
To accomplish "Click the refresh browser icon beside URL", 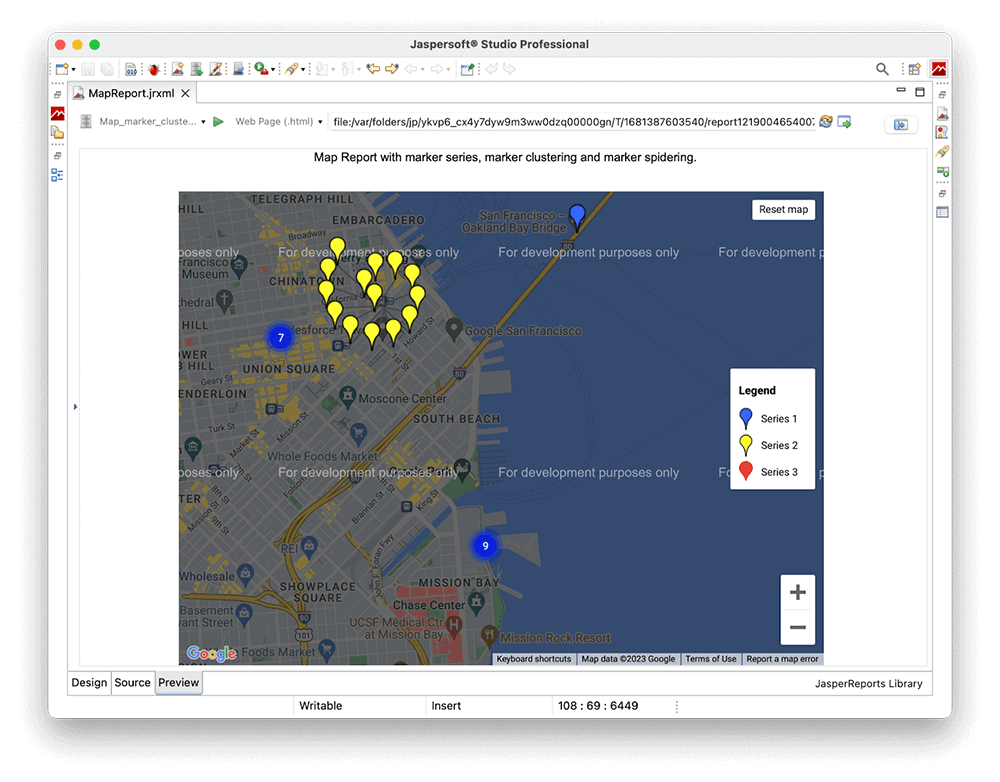I will point(826,121).
